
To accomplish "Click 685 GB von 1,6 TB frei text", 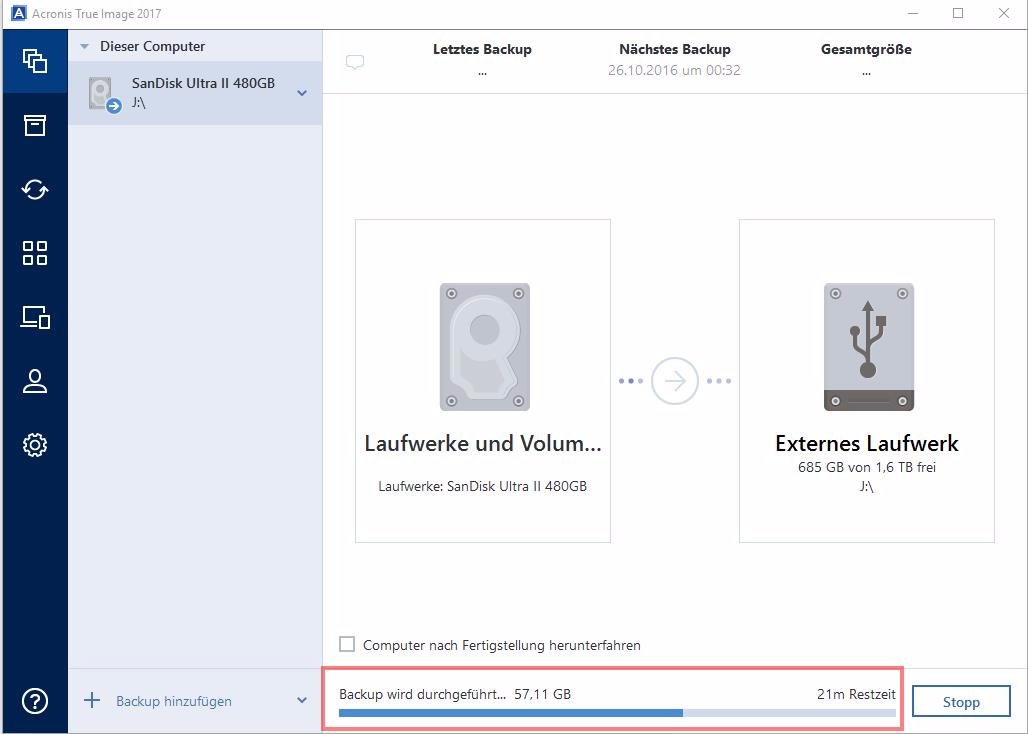I will [x=867, y=467].
